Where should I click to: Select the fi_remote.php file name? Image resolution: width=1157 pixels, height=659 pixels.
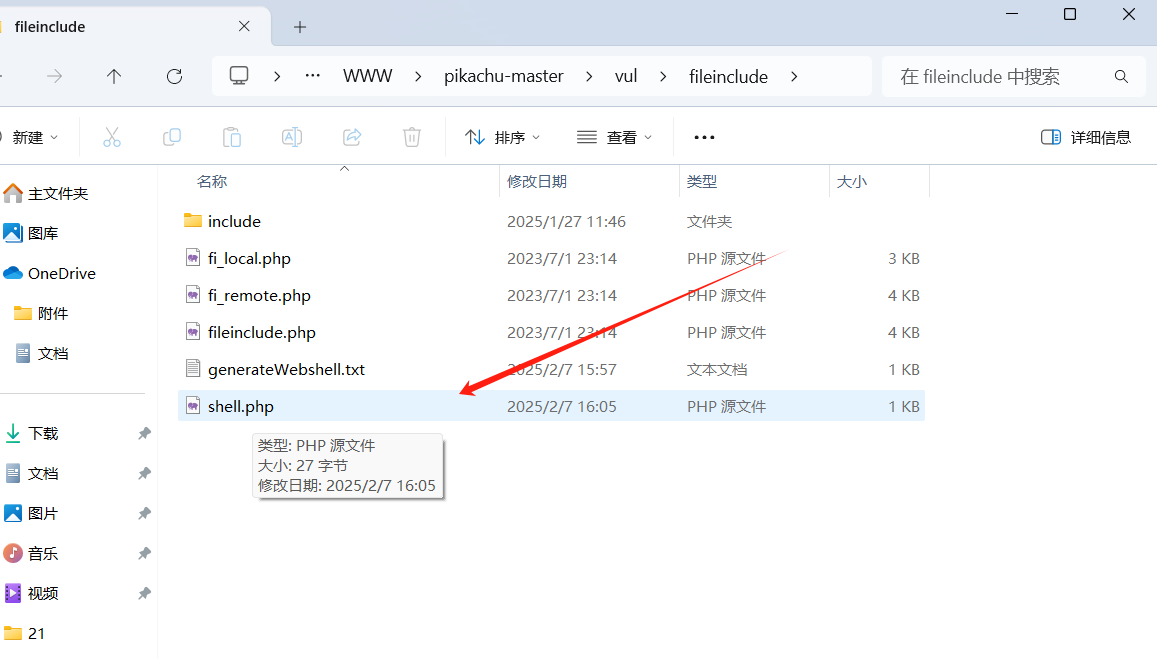coord(259,295)
